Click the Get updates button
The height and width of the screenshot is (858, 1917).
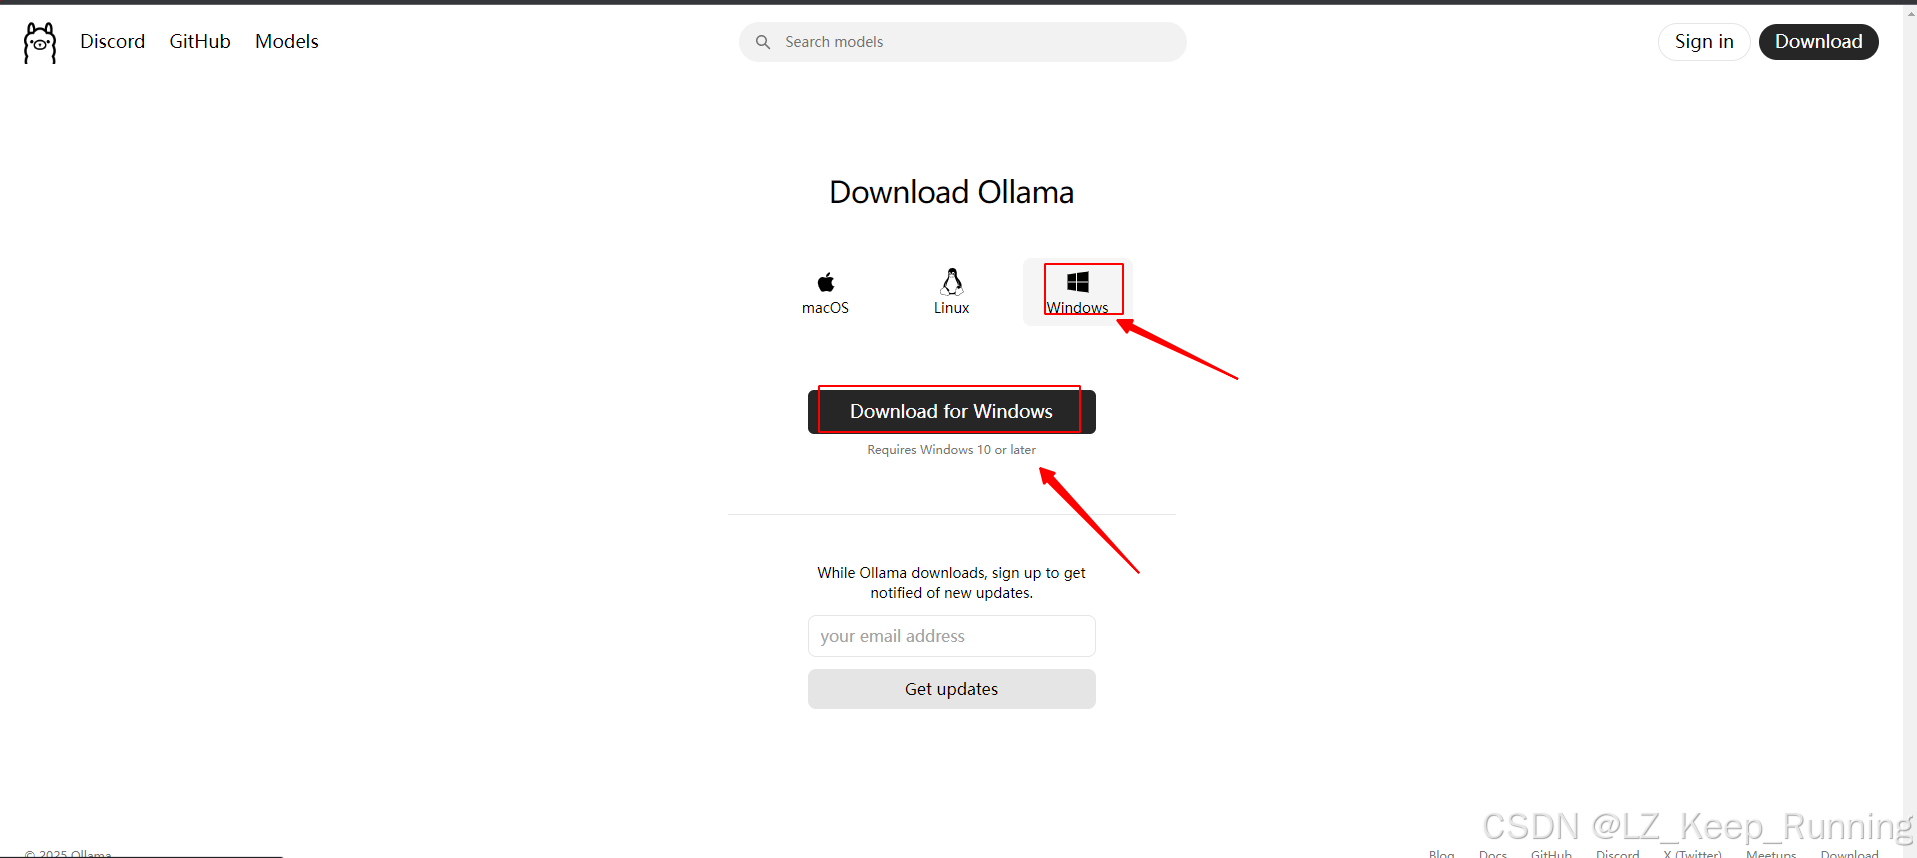point(952,689)
